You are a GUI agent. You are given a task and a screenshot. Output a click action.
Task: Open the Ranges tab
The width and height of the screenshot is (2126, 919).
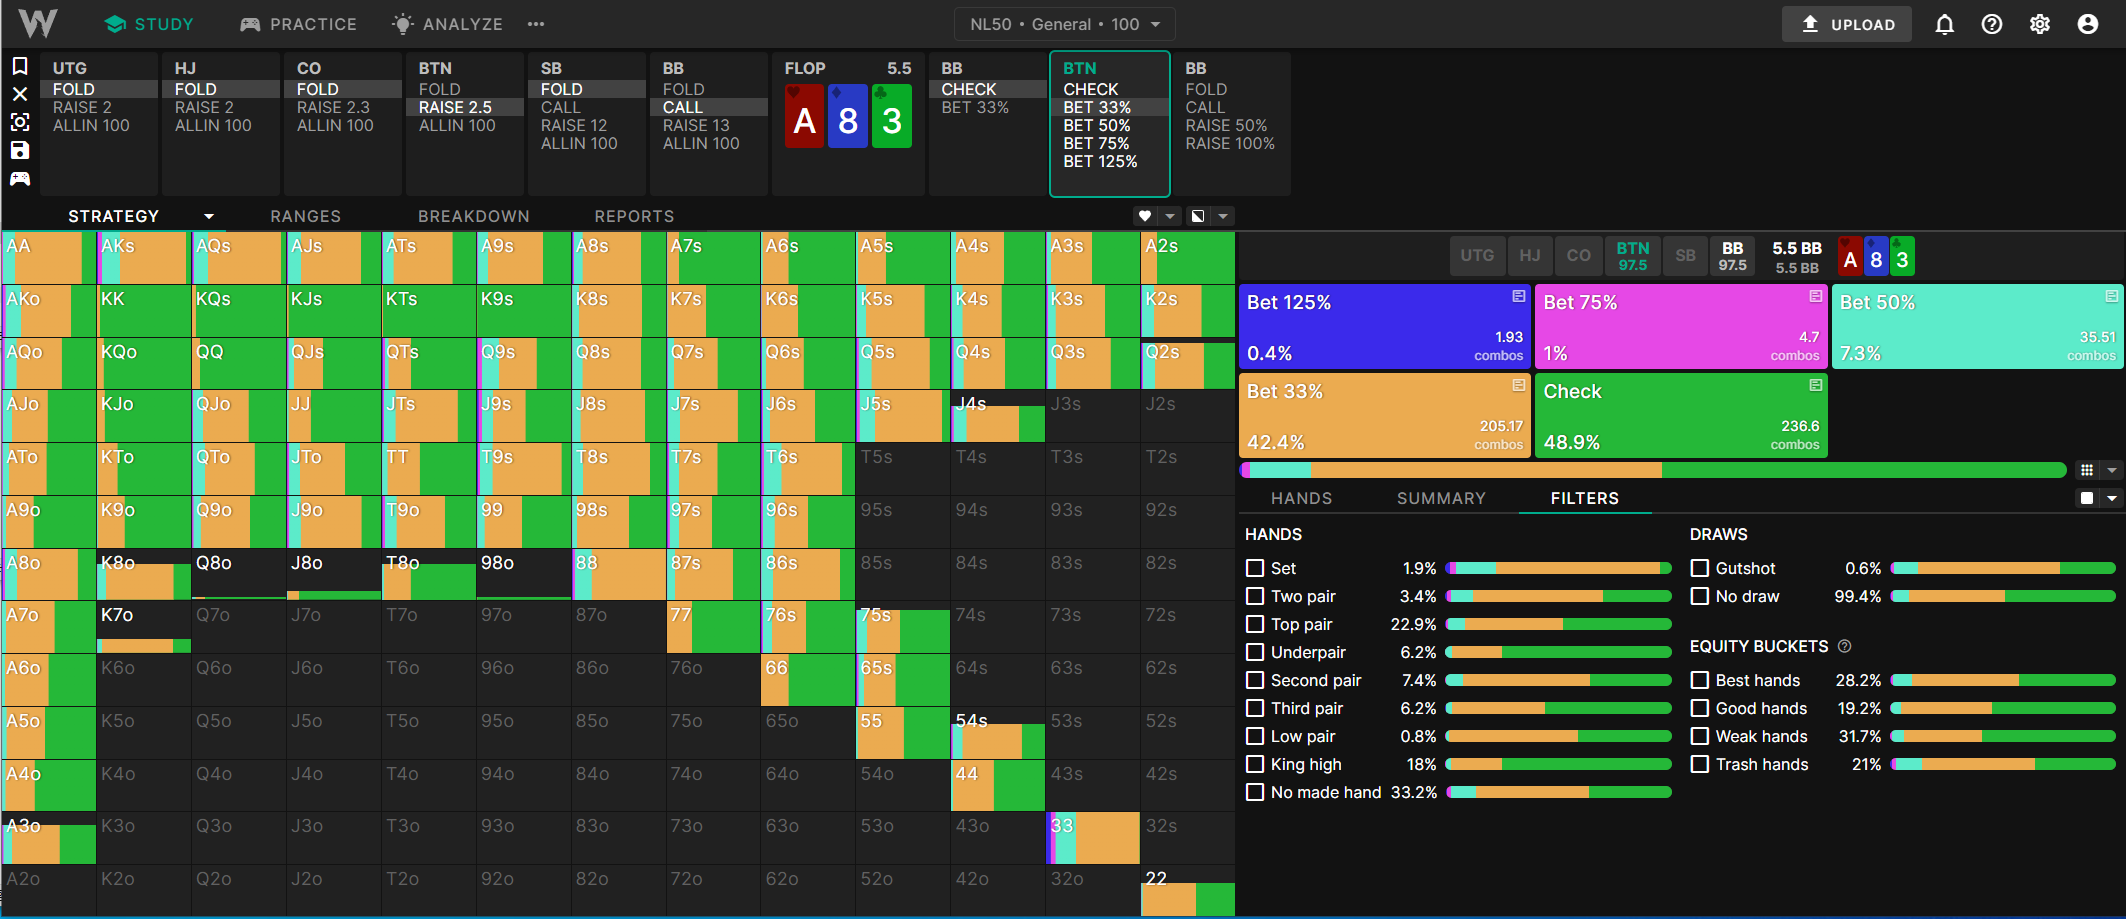(x=305, y=216)
